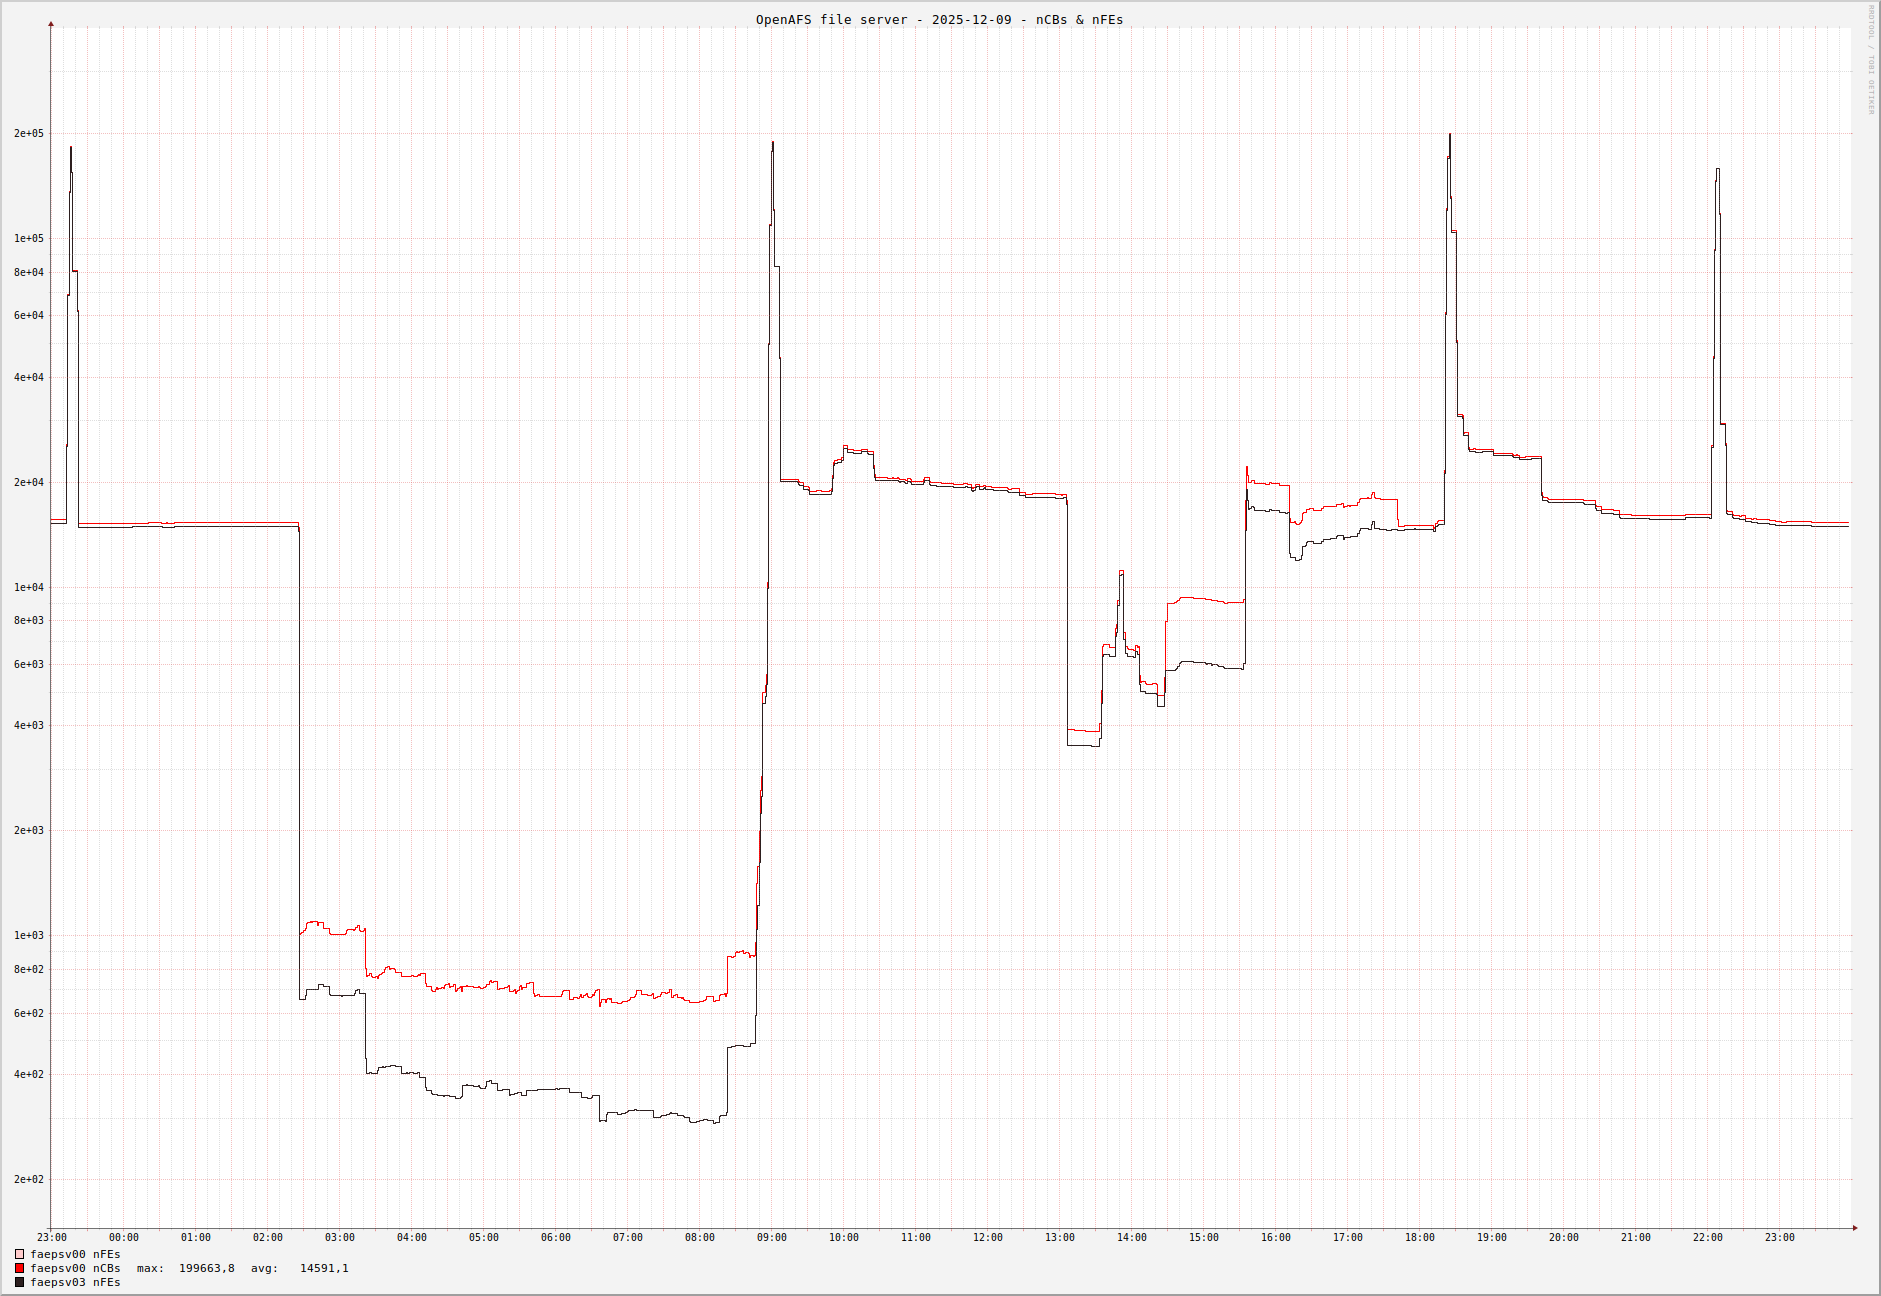Click the black faepsv03 nFEs legend swatch
Viewport: 1881px width, 1296px height.
pyautogui.click(x=19, y=1282)
